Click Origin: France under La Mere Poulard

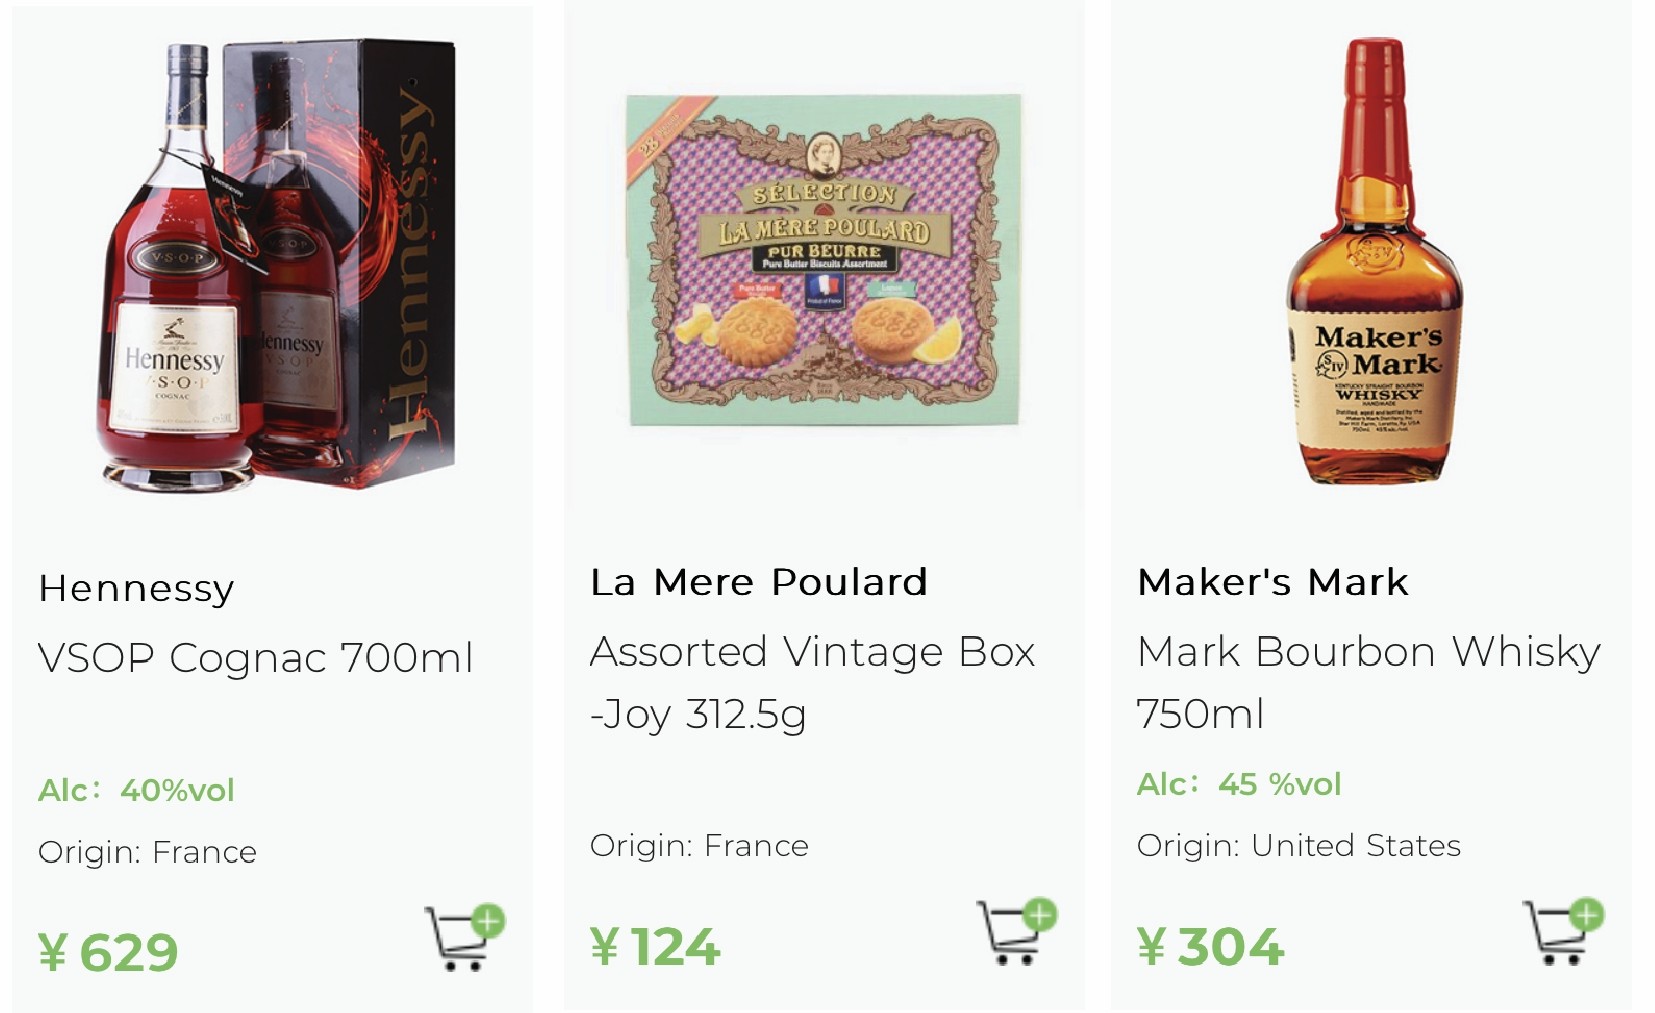tap(699, 846)
